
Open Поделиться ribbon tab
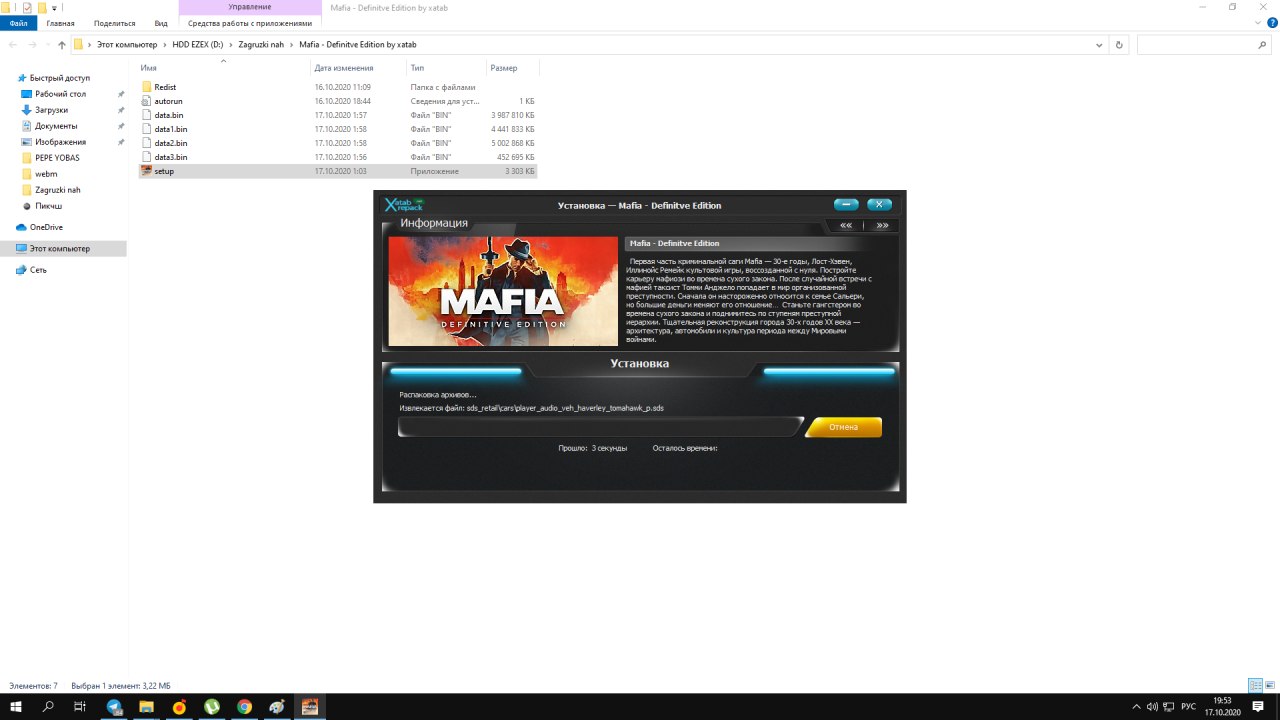tap(114, 22)
